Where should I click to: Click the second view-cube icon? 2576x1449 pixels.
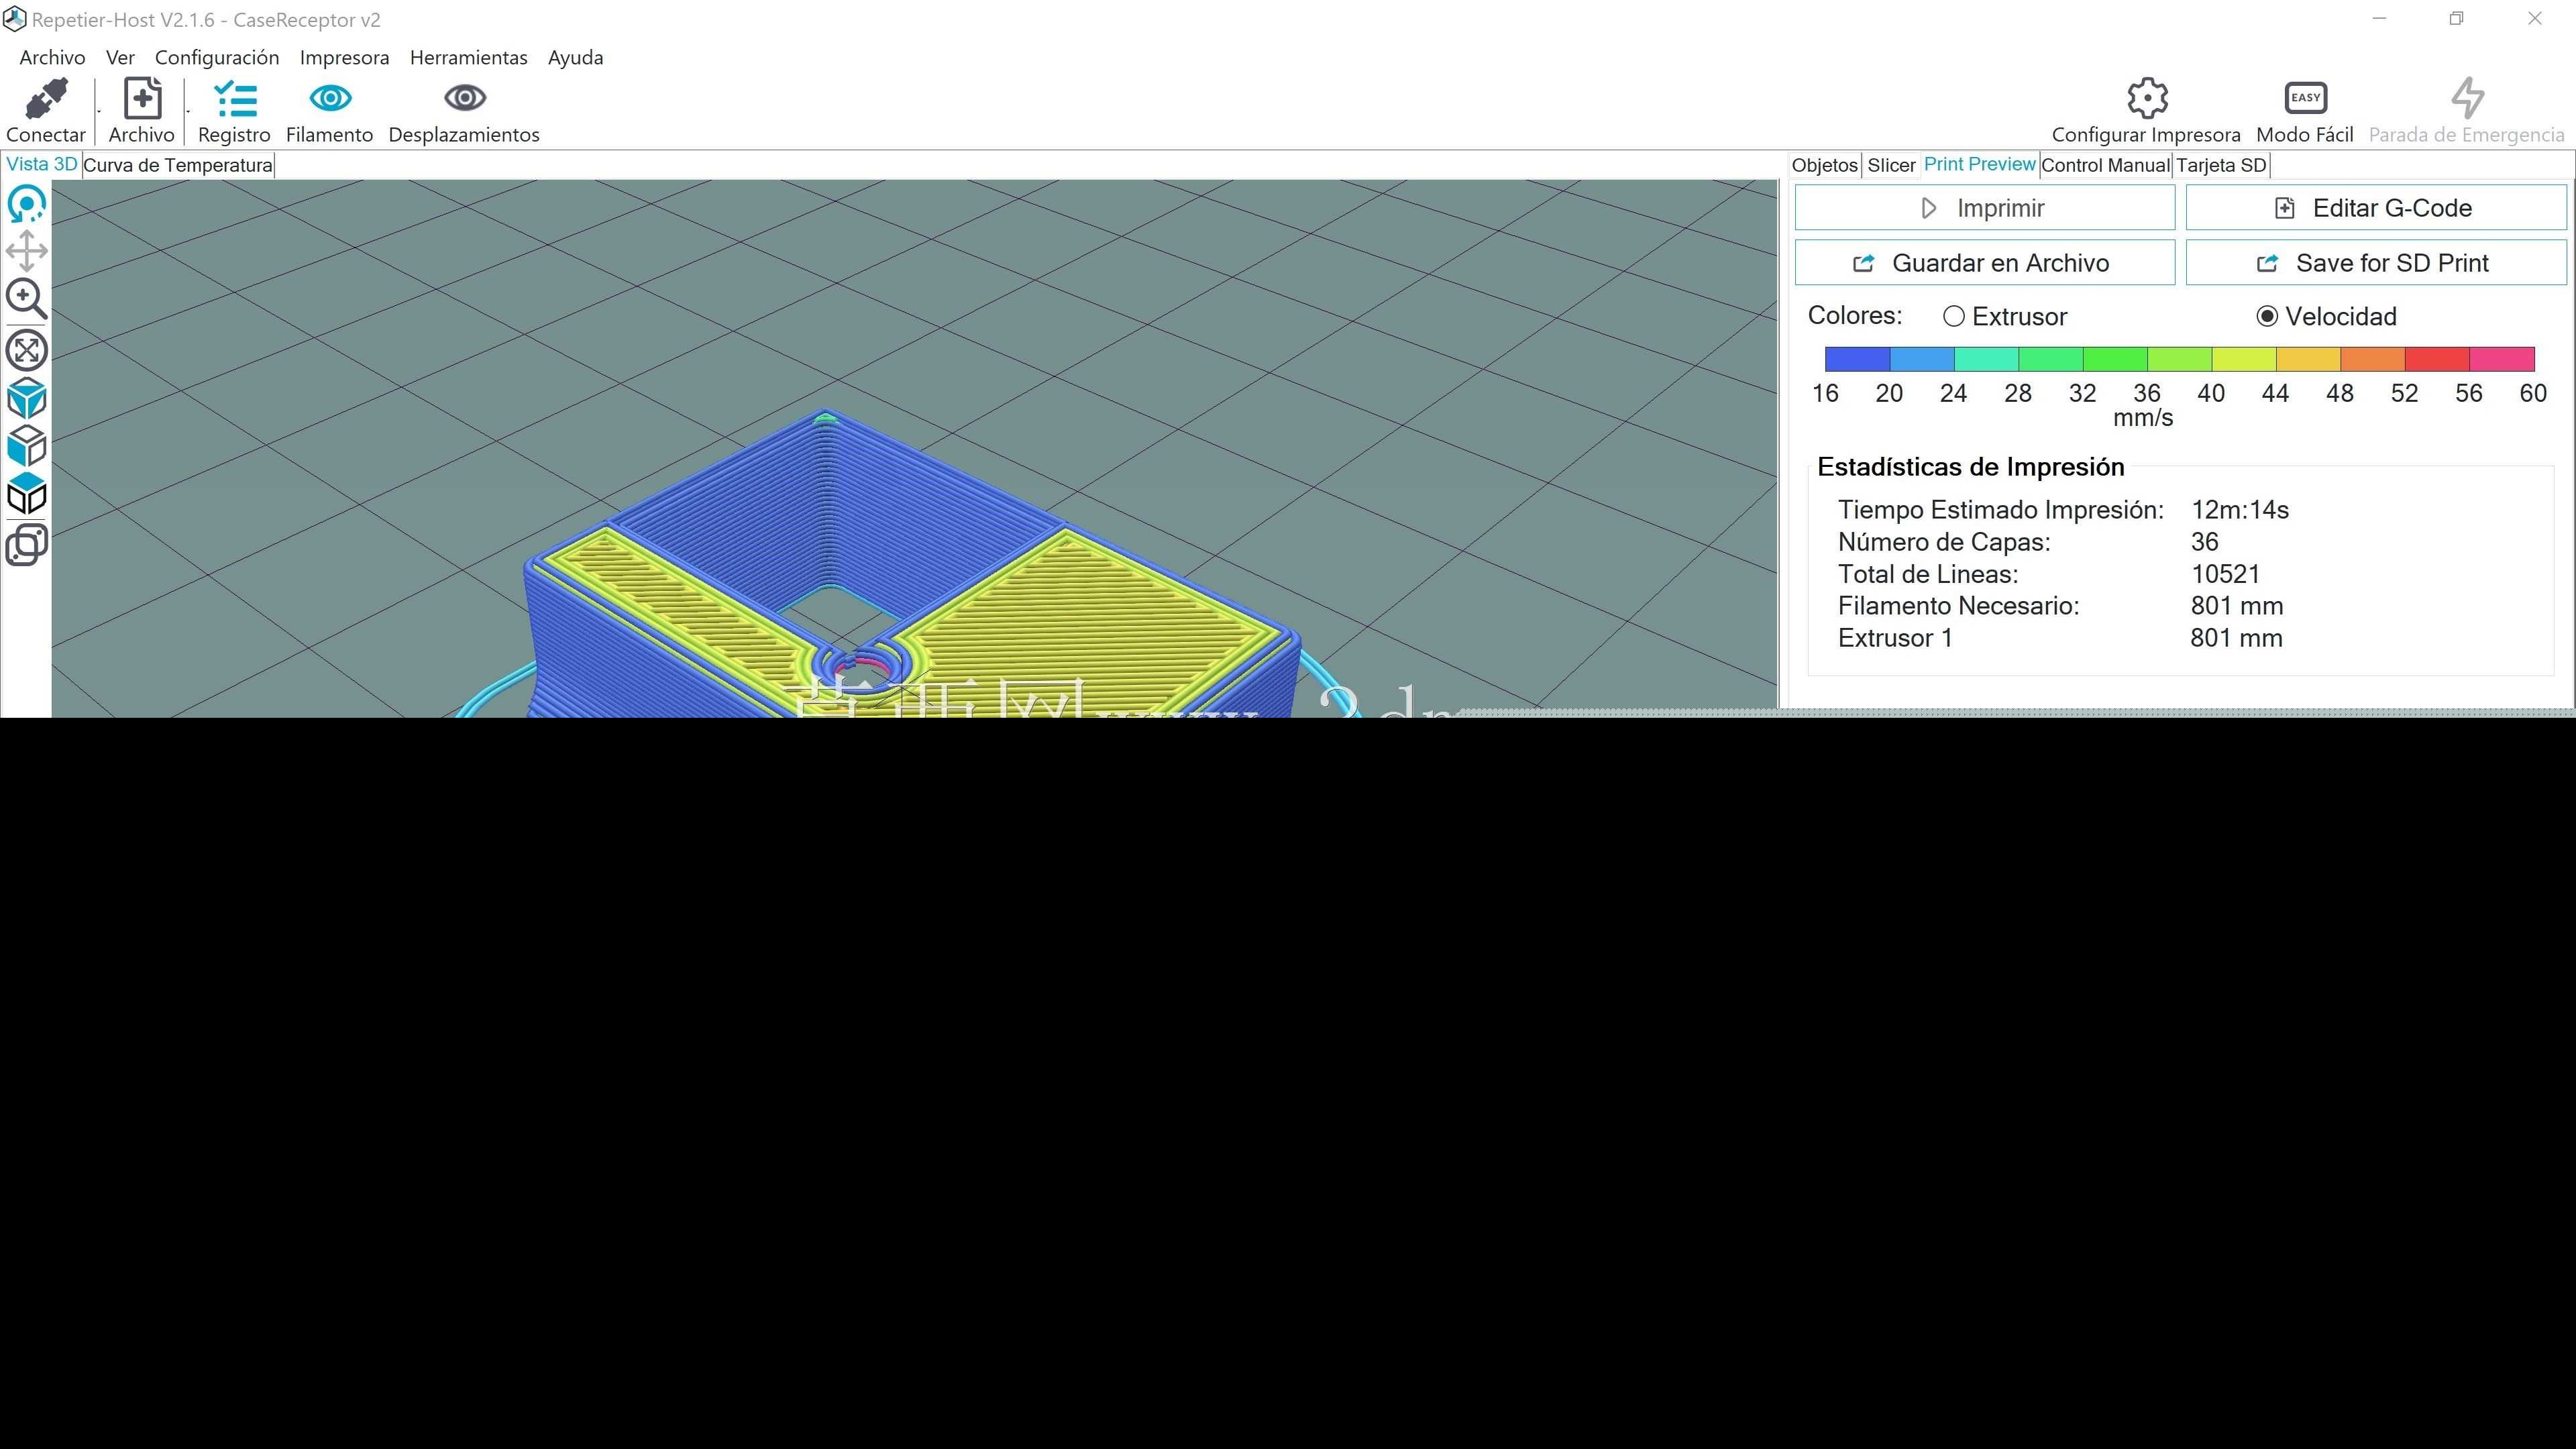click(x=27, y=446)
